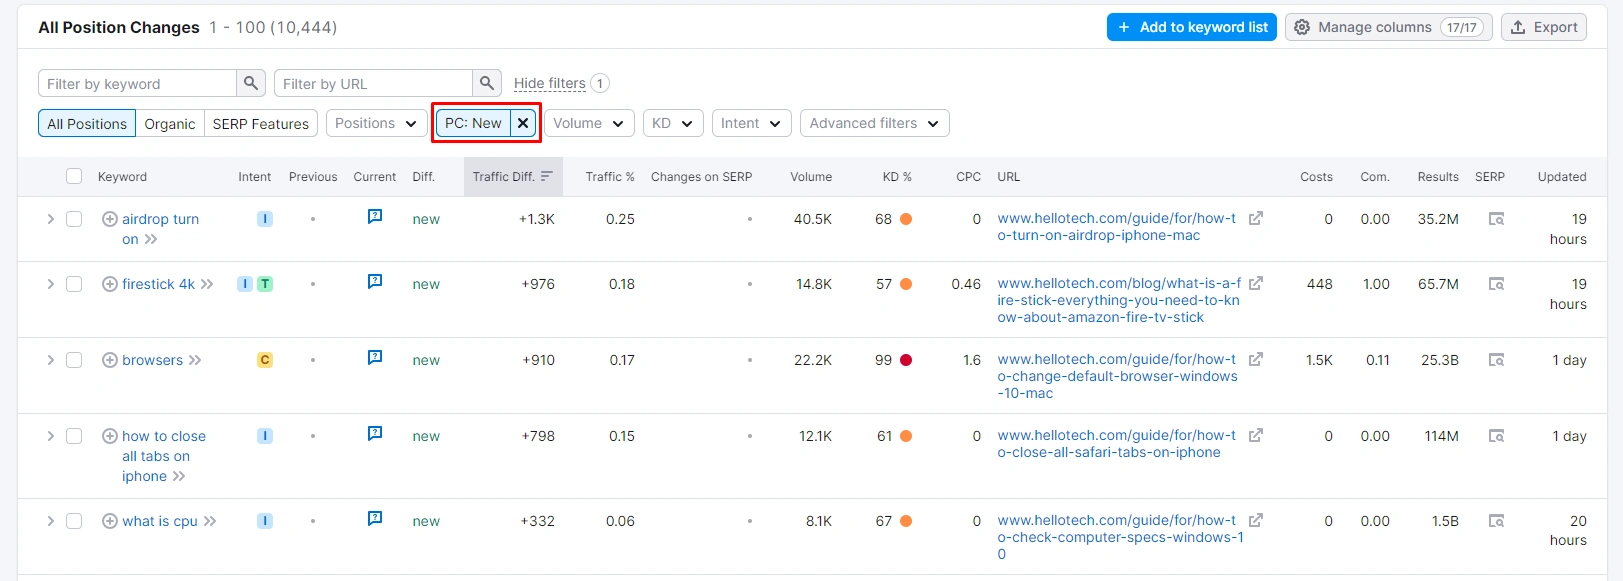Click the keyword filter search icon

coord(251,83)
